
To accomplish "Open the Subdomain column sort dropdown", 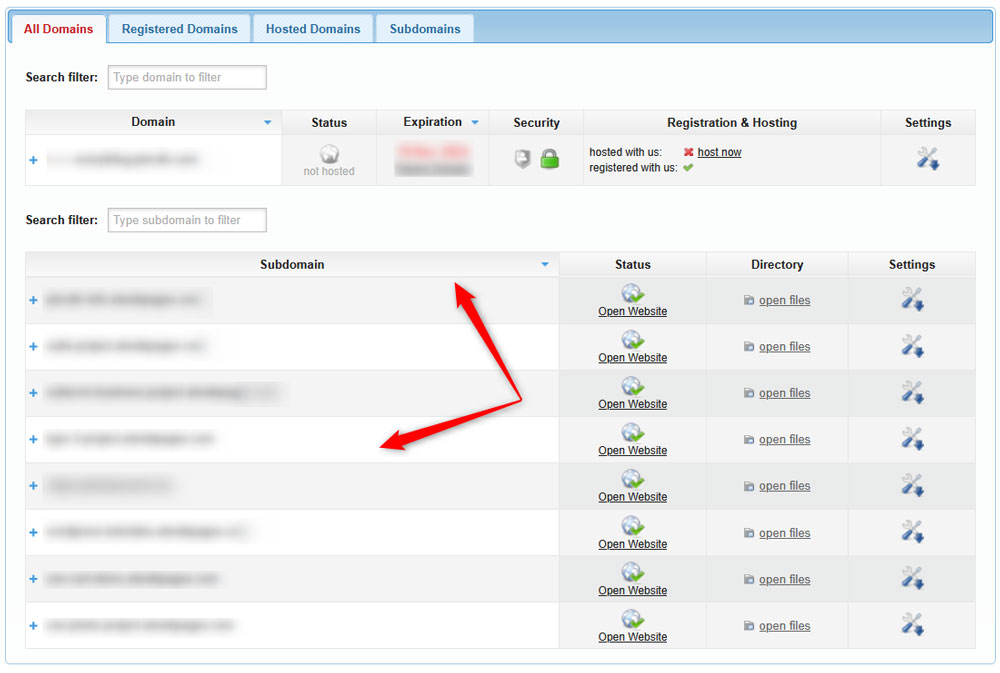I will pos(545,264).
